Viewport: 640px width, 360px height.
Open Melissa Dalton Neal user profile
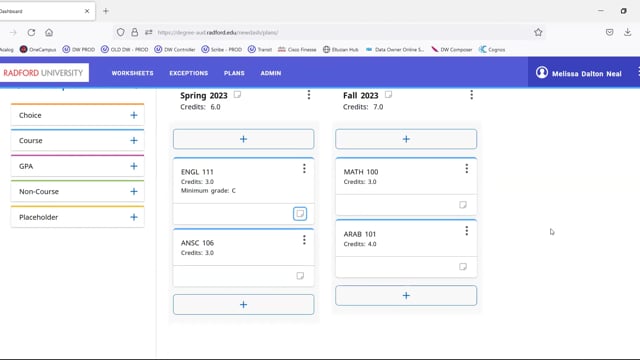click(579, 73)
